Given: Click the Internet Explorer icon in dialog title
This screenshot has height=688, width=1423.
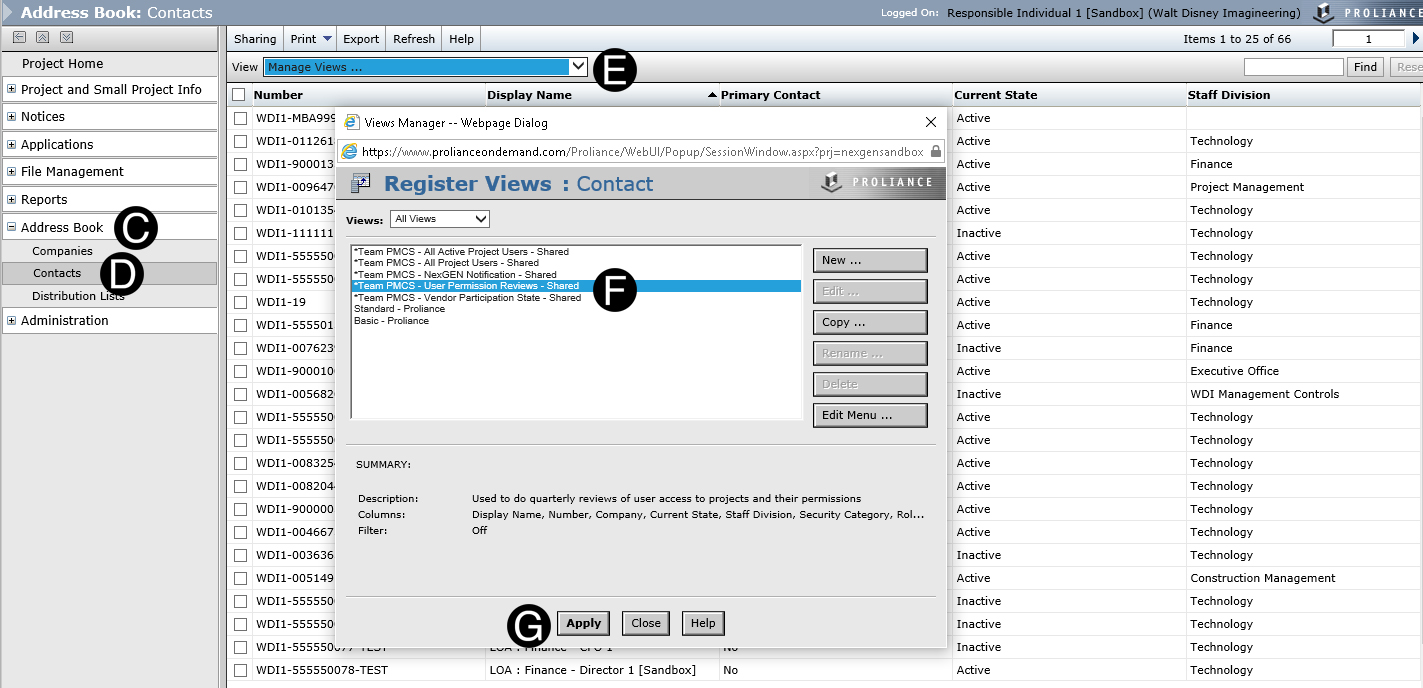Looking at the screenshot, I should 352,122.
